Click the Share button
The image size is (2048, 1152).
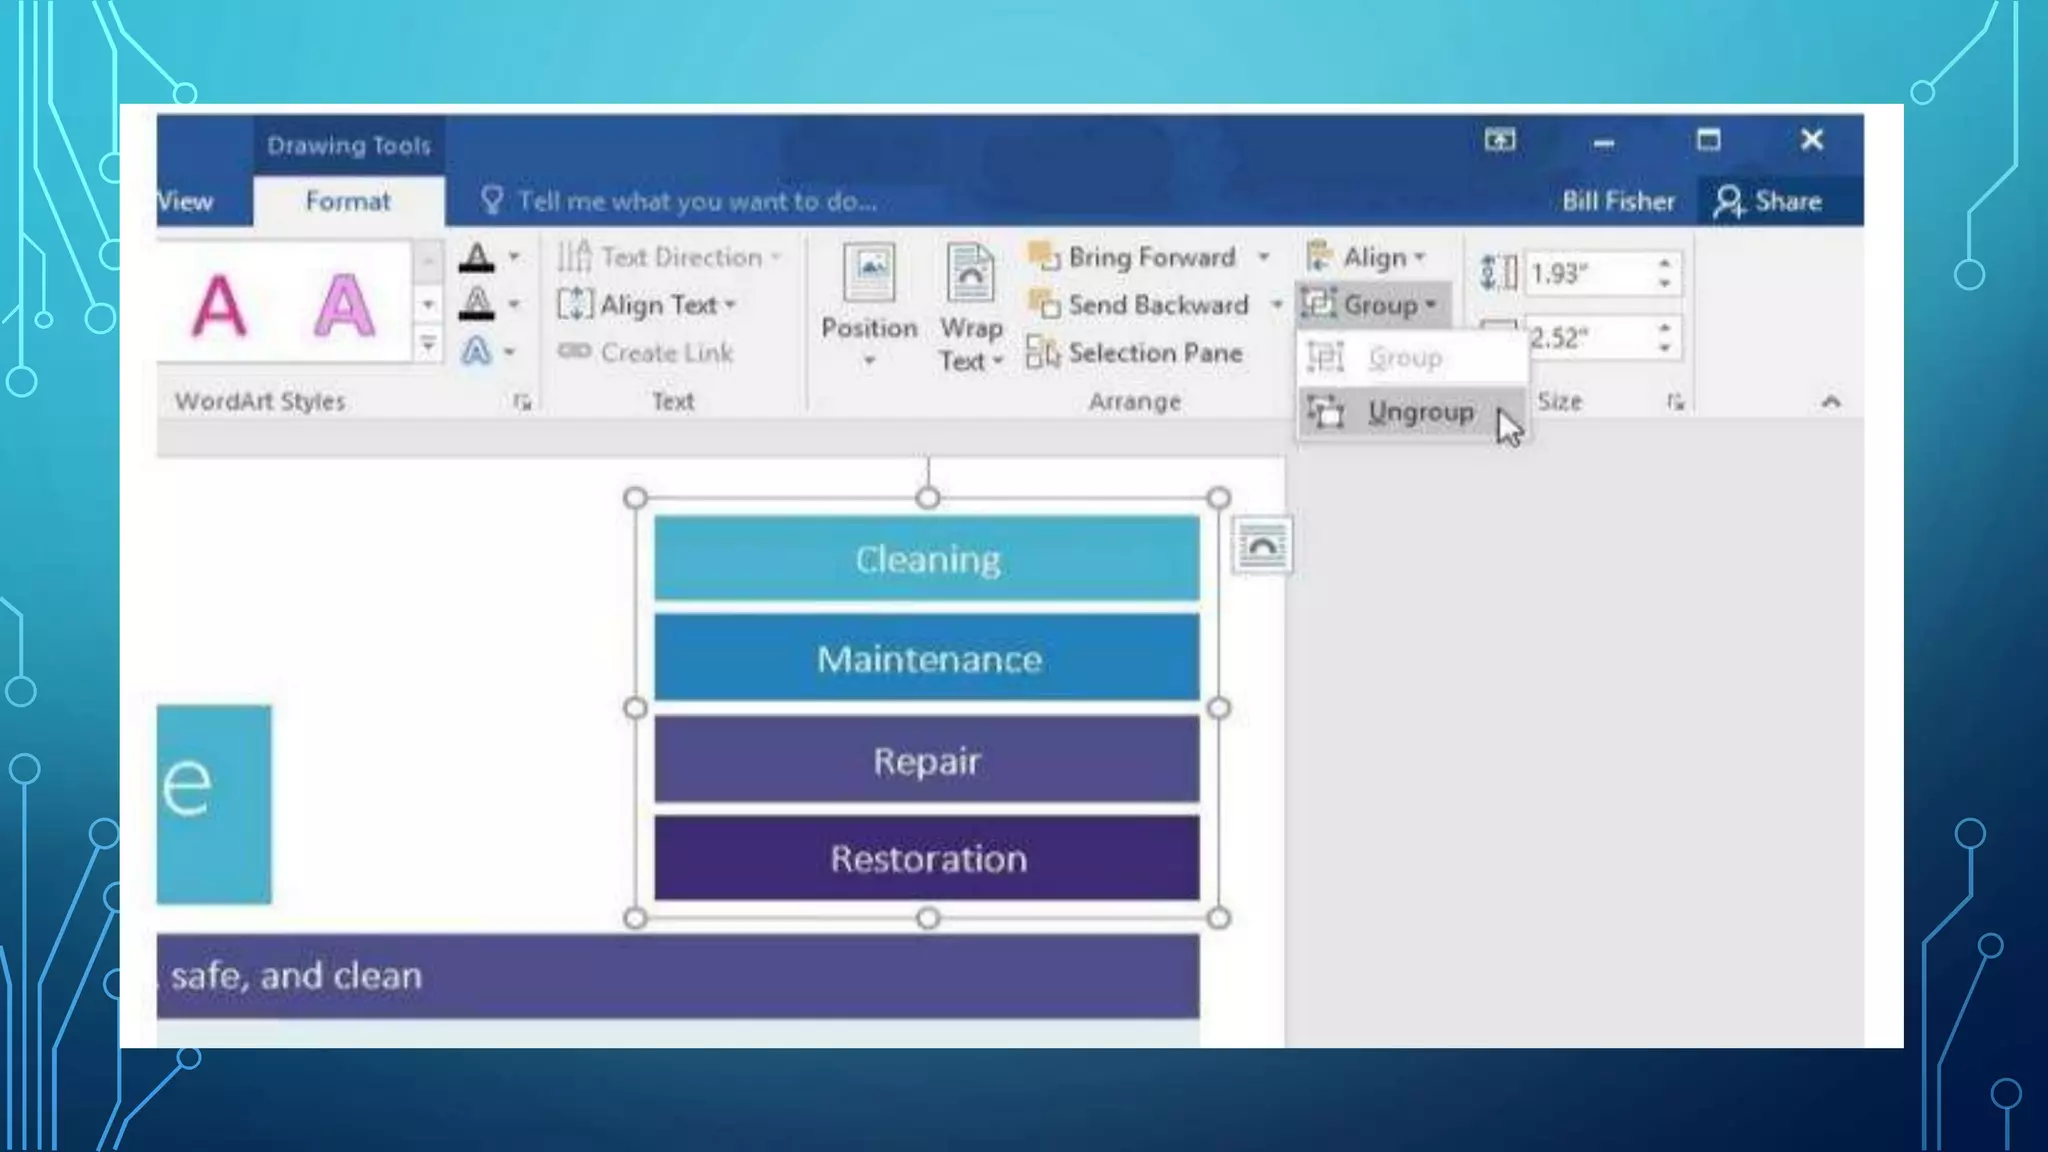1768,201
